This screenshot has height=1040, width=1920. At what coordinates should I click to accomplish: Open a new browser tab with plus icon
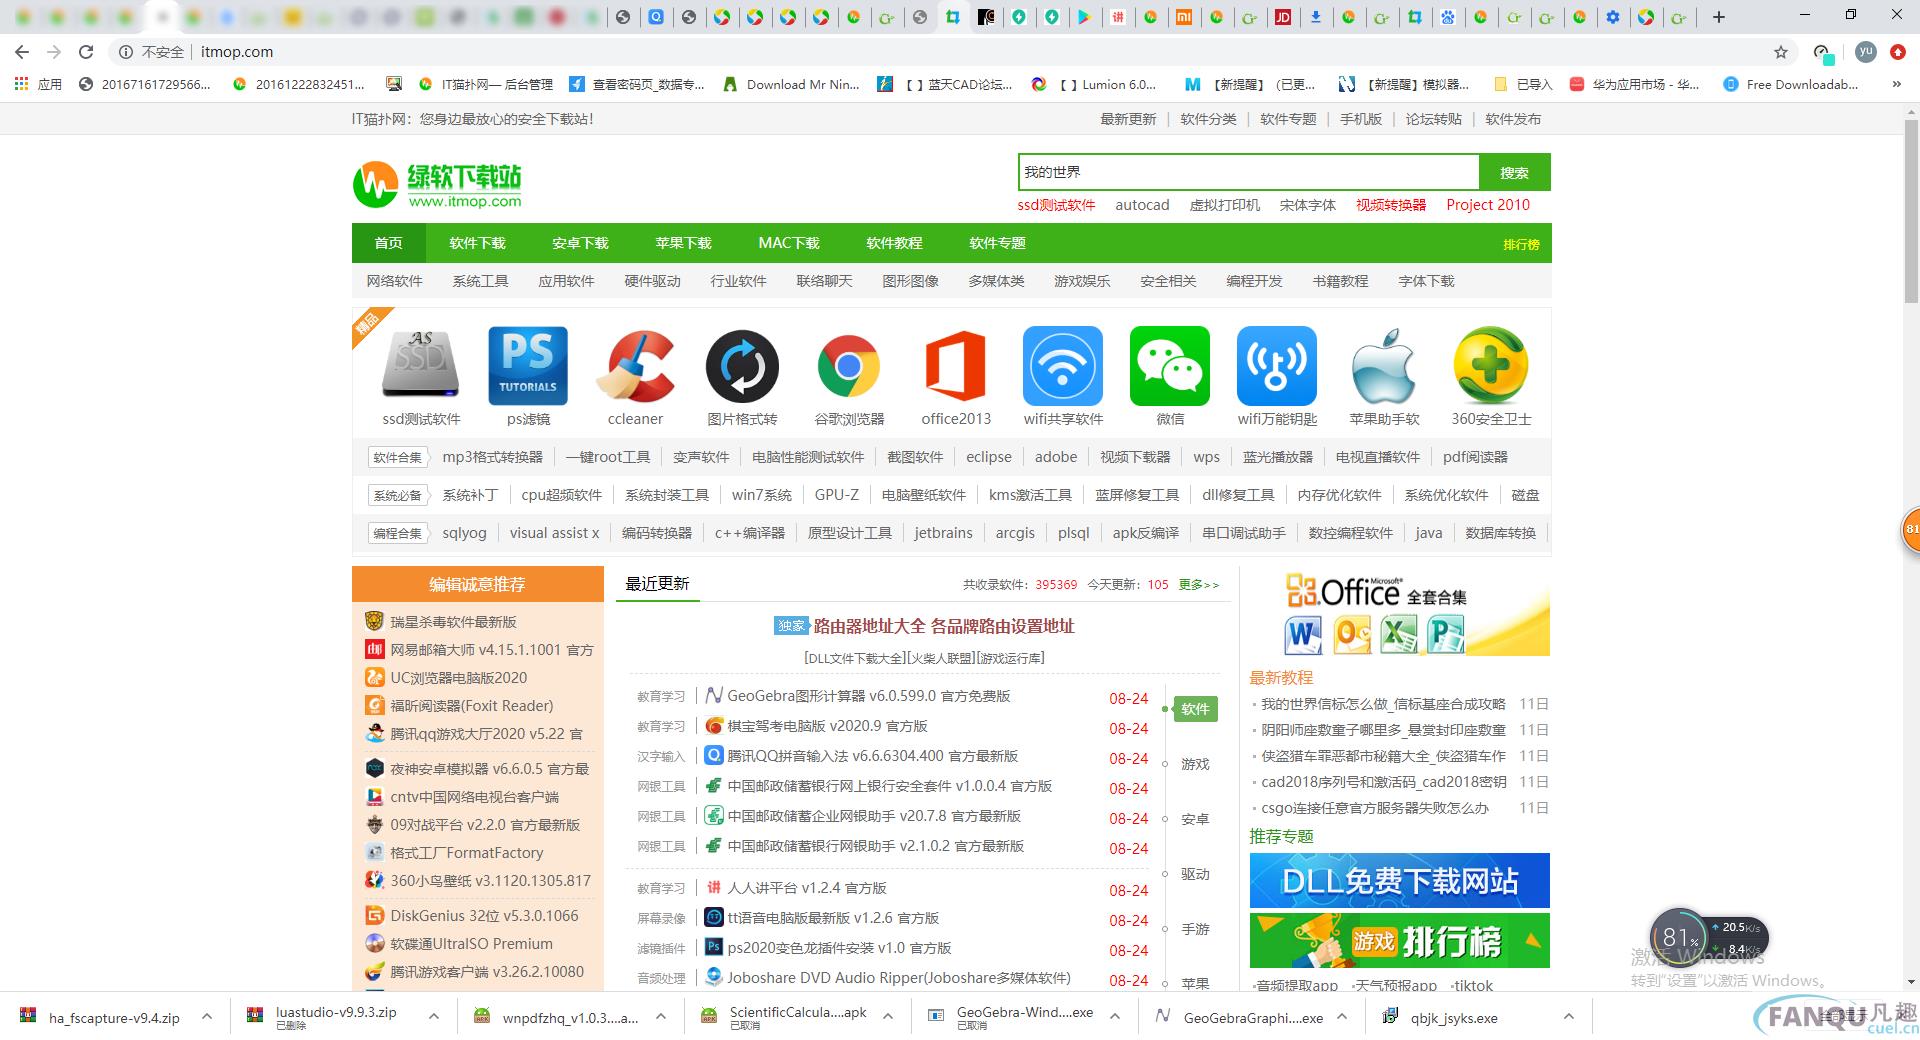(x=1719, y=17)
